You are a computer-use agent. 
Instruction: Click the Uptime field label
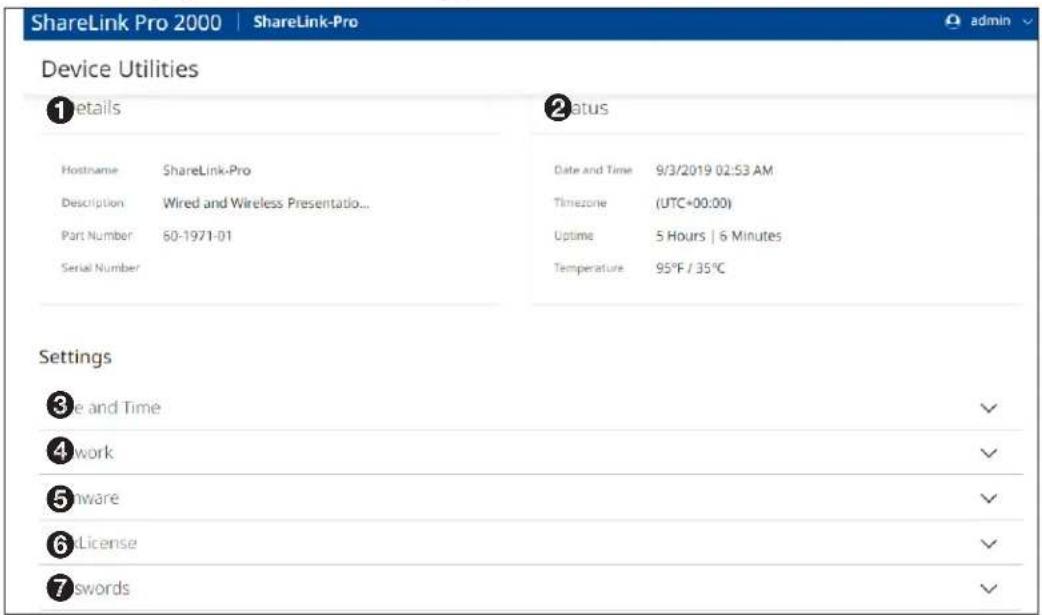[x=573, y=235]
